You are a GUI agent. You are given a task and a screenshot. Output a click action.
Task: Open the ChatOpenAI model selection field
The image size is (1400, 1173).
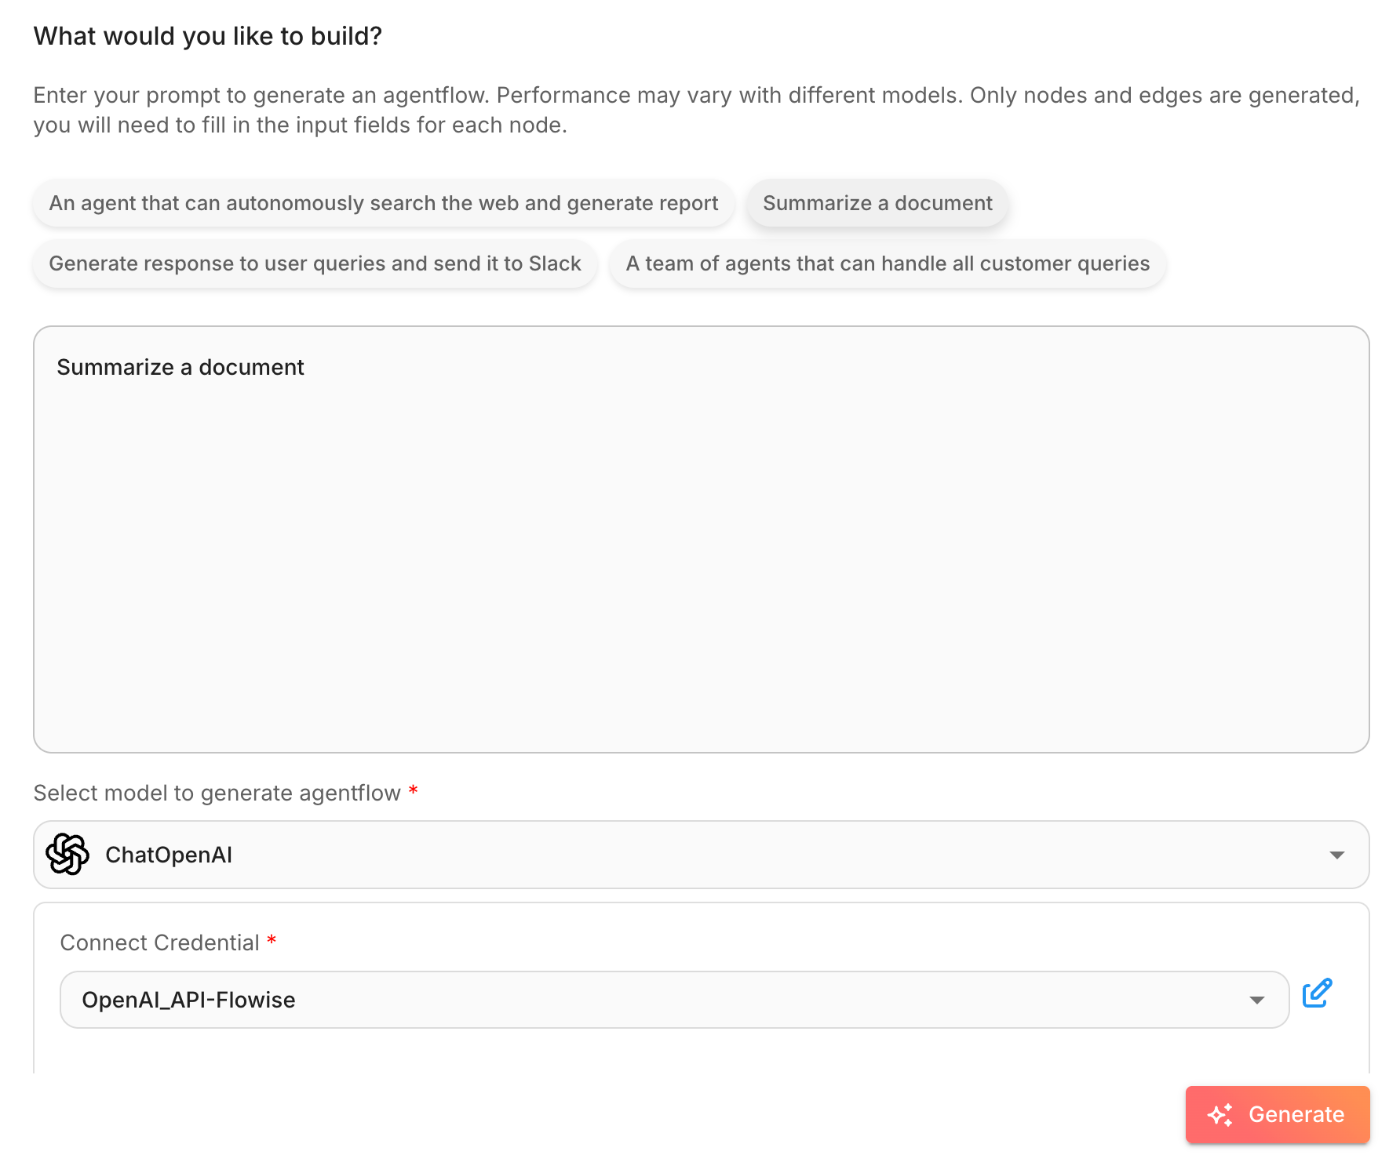[700, 855]
